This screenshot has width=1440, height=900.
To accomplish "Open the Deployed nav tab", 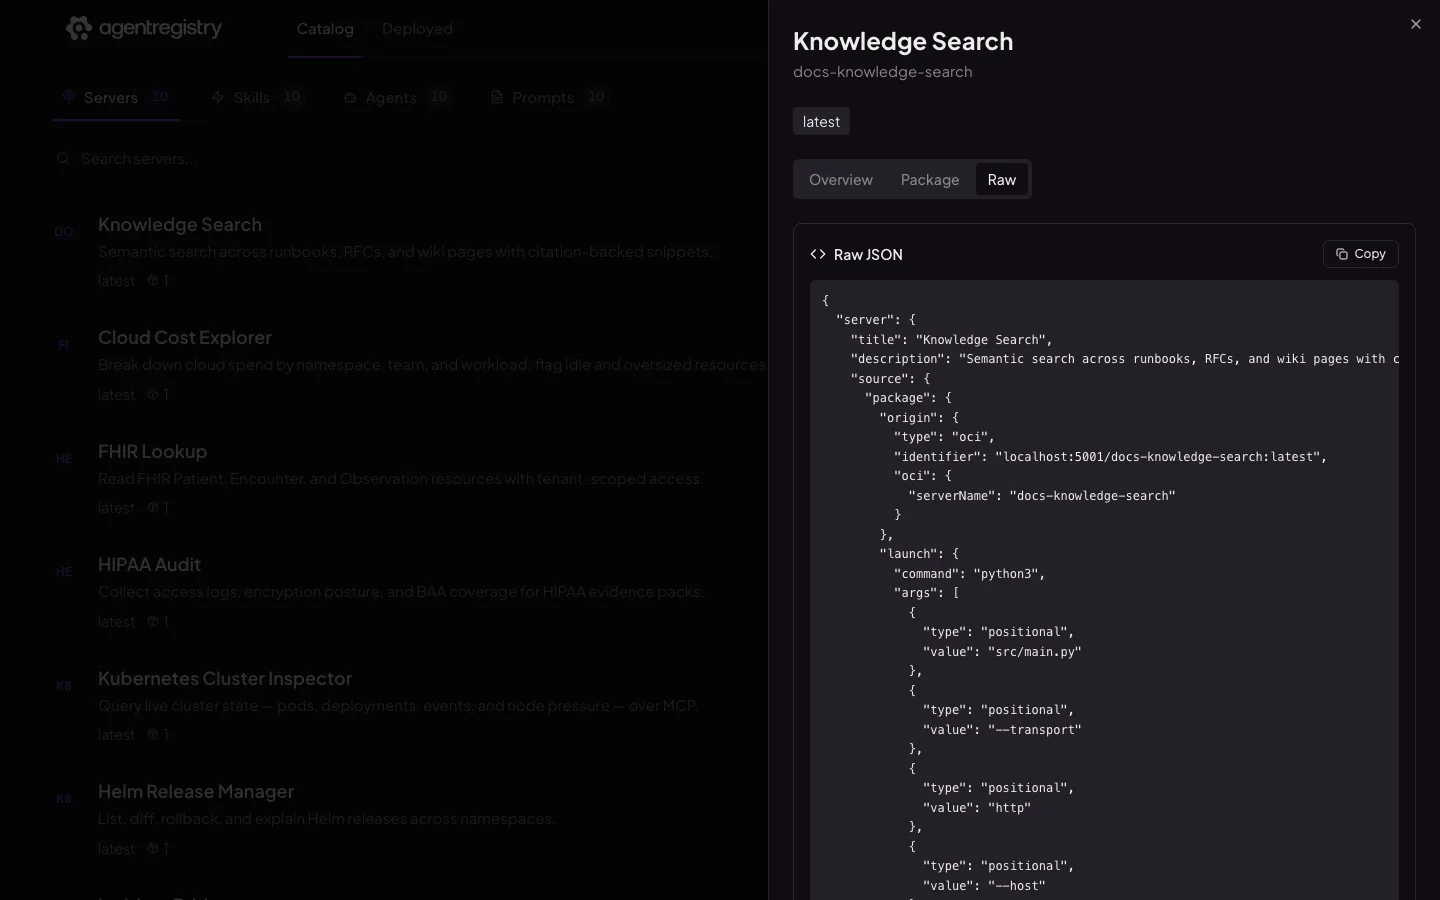I will (417, 29).
